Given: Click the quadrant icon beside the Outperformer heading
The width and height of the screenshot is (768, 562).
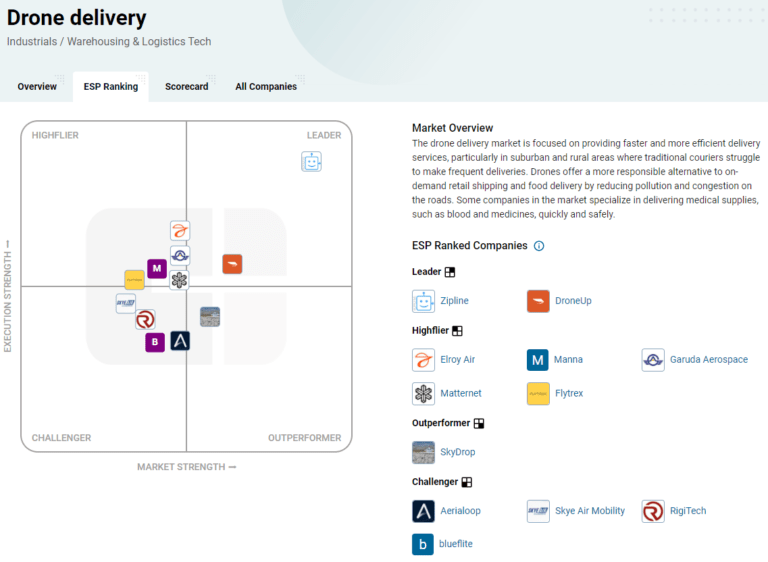Looking at the screenshot, I should (x=479, y=423).
